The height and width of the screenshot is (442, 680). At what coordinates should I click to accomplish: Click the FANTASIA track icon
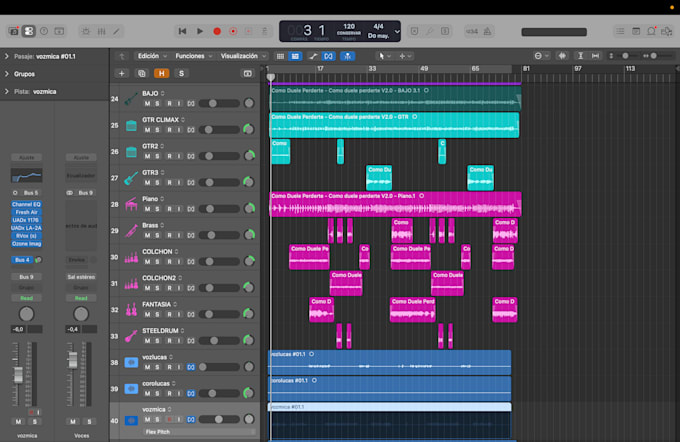coord(131,310)
